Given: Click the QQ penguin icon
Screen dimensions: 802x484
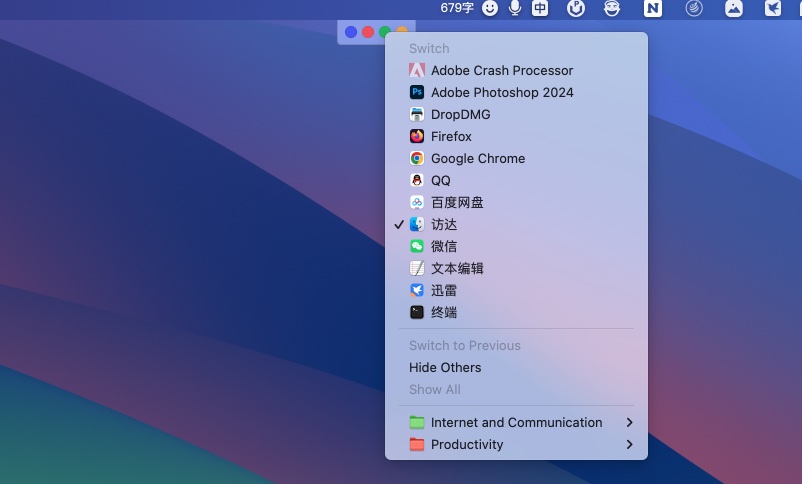Looking at the screenshot, I should 417,180.
